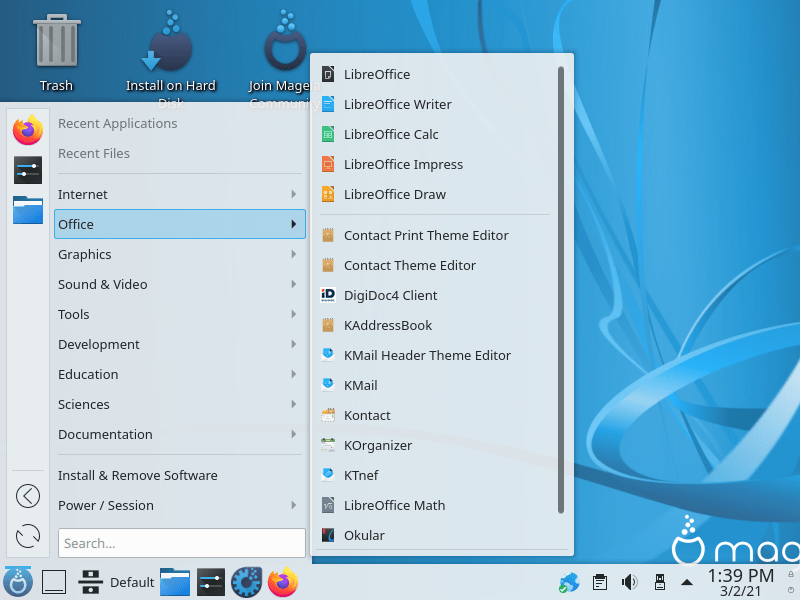Click the Office submenu vertical scrollbar
Viewport: 800px width, 600px height.
coord(561,290)
